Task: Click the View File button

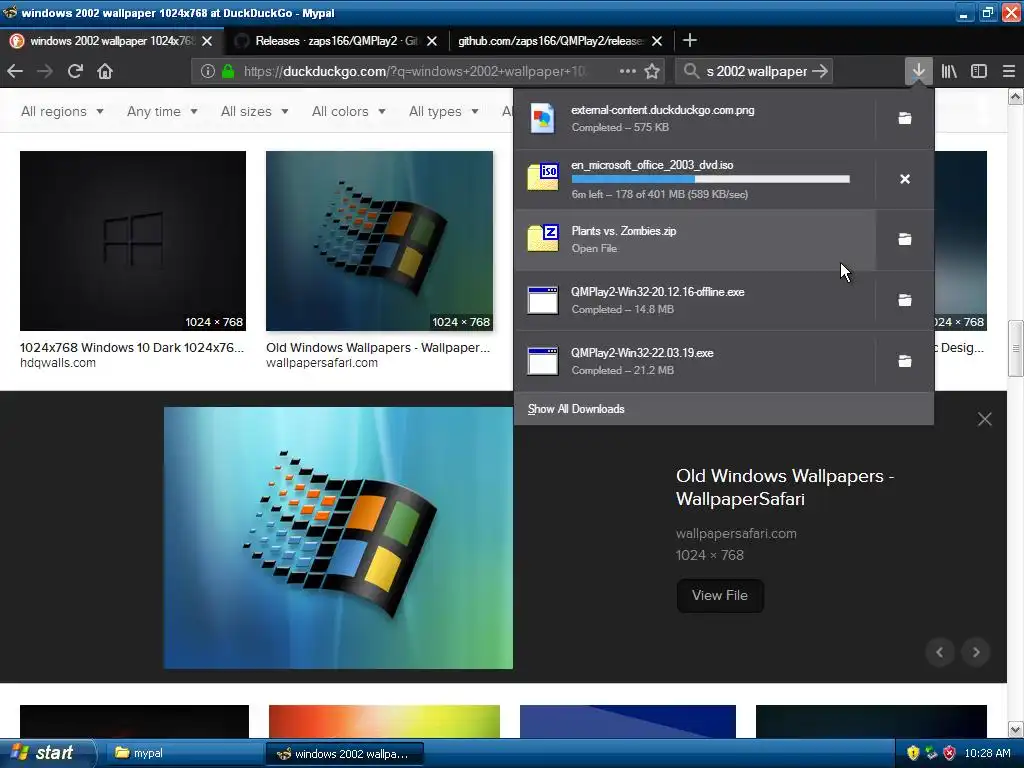Action: coord(720,595)
